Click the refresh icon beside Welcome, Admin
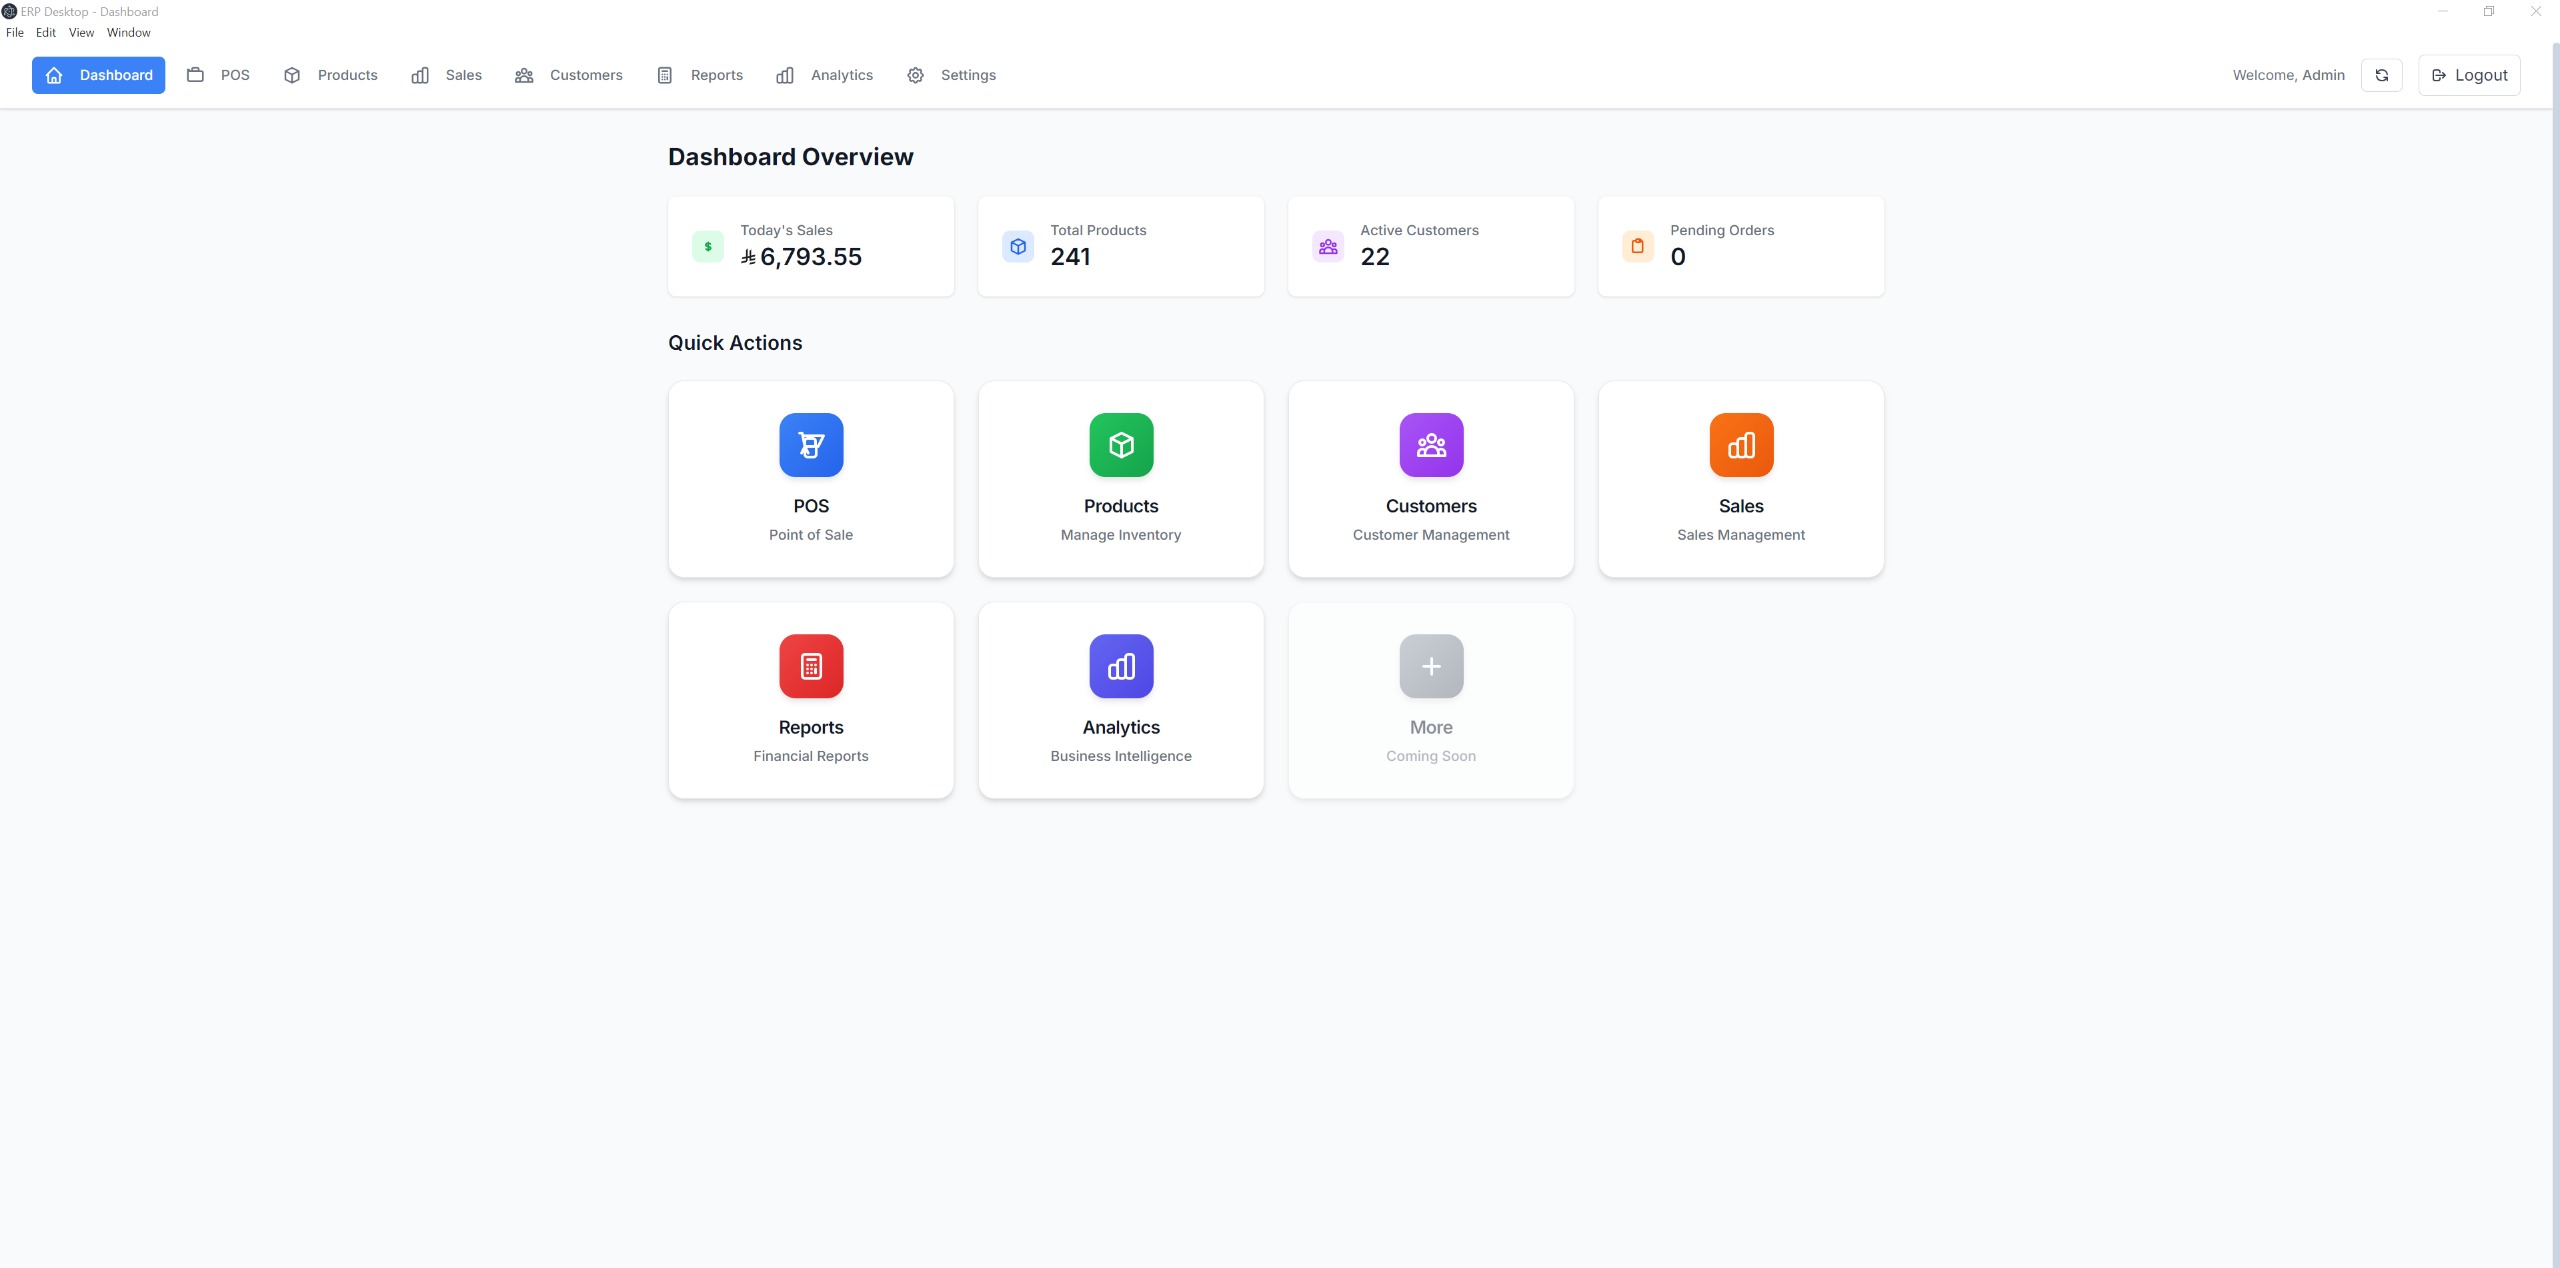Viewport: 2560px width, 1268px height. pos(2381,75)
